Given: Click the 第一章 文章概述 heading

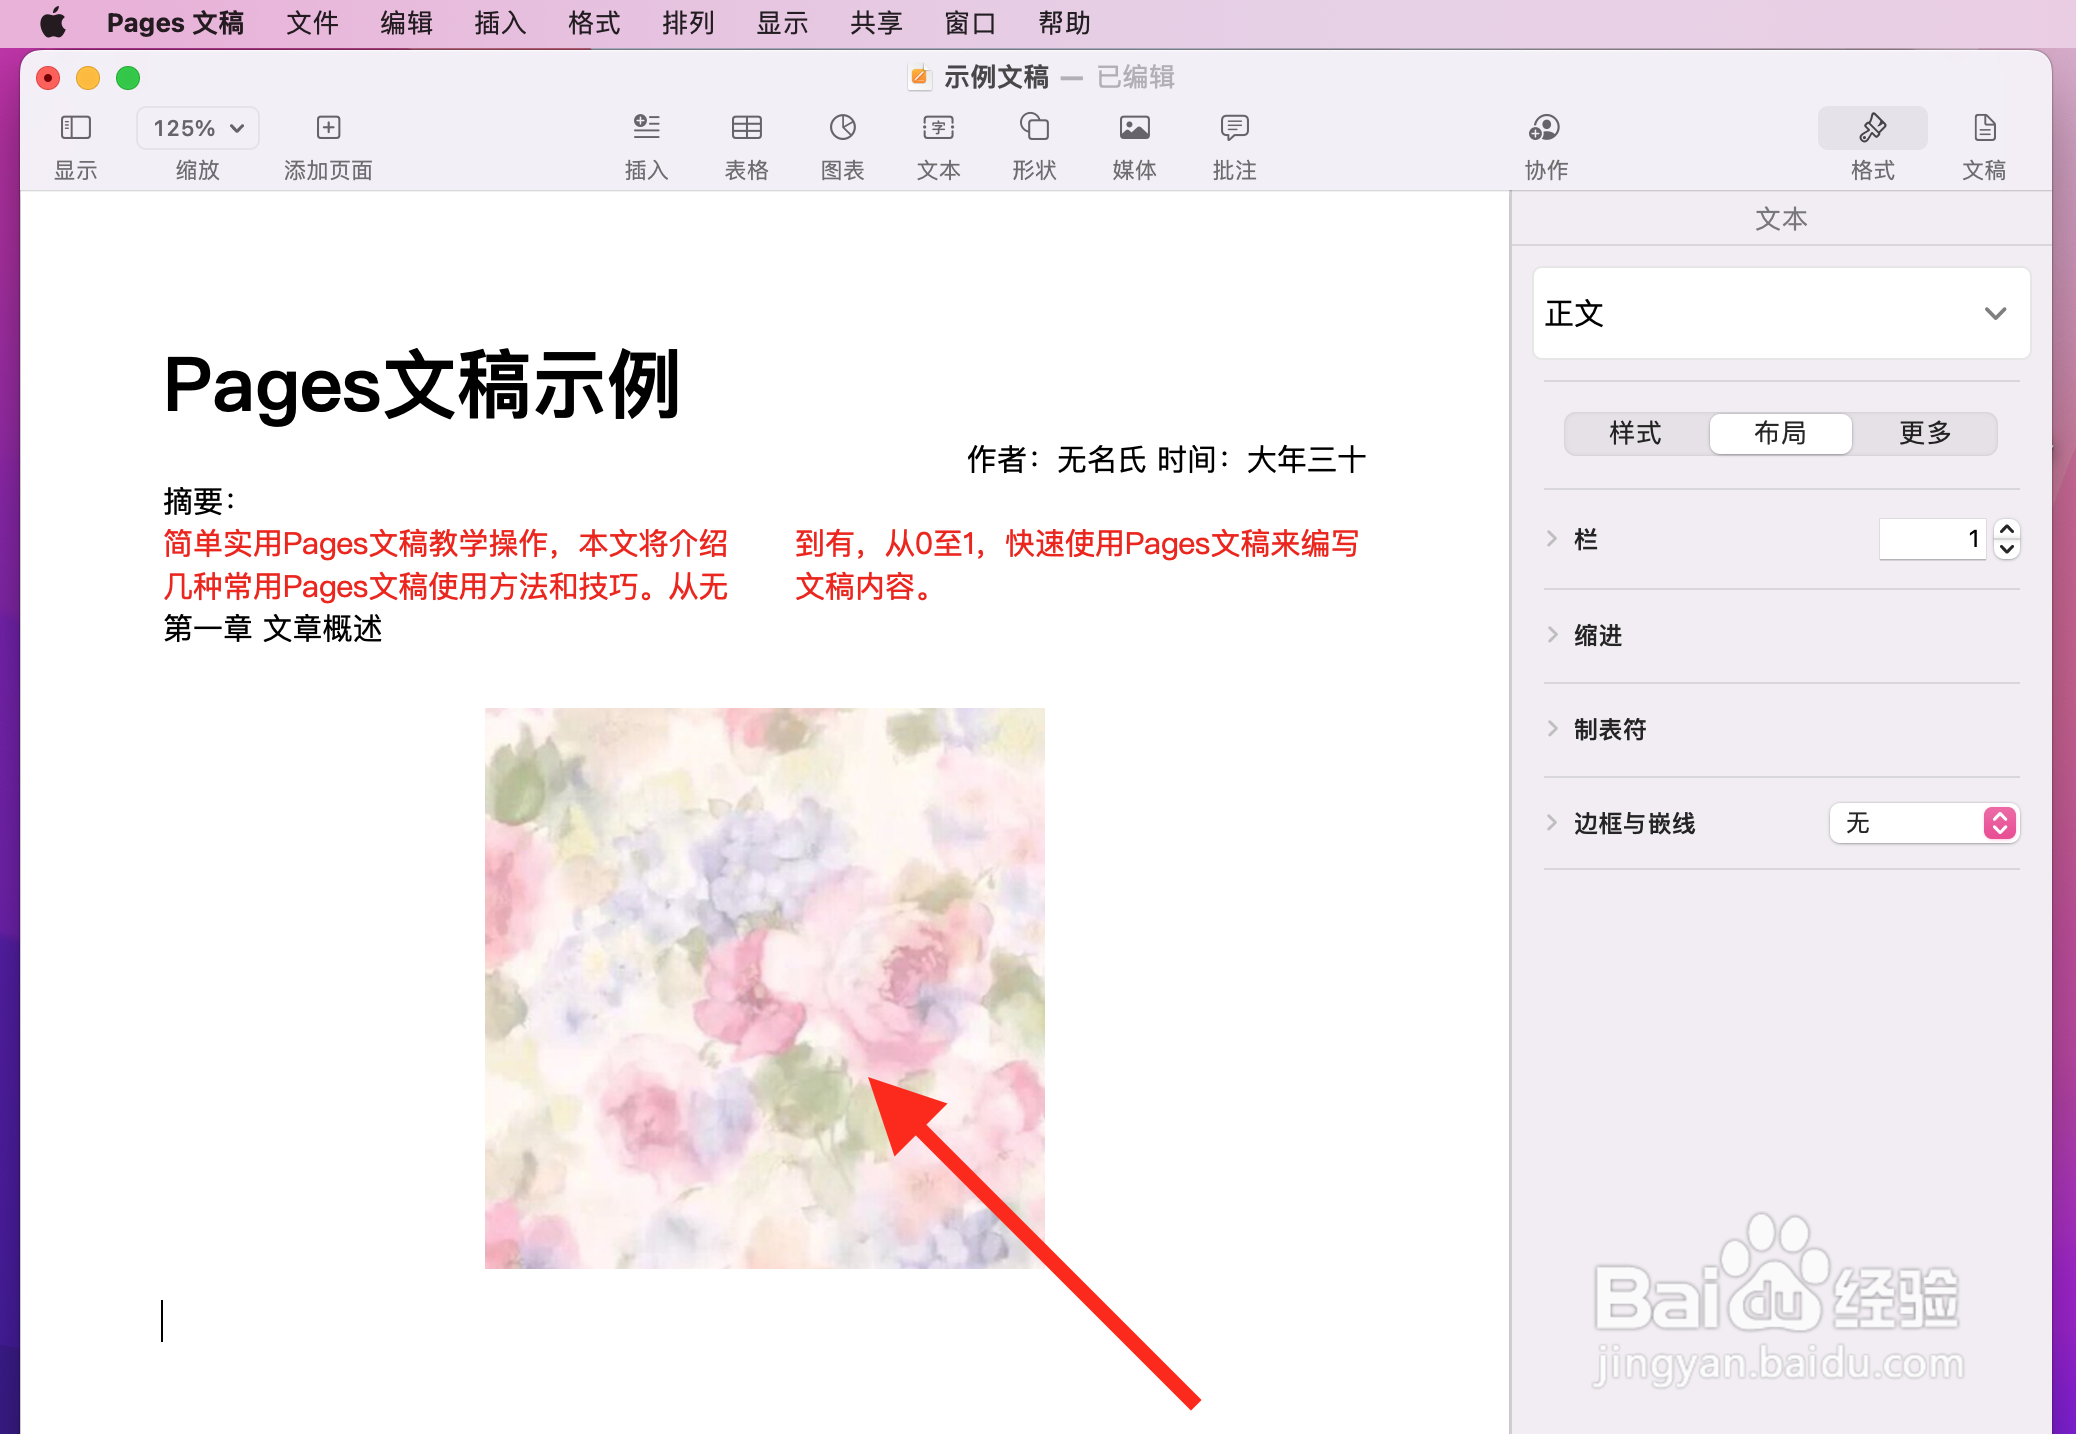Looking at the screenshot, I should click(273, 629).
